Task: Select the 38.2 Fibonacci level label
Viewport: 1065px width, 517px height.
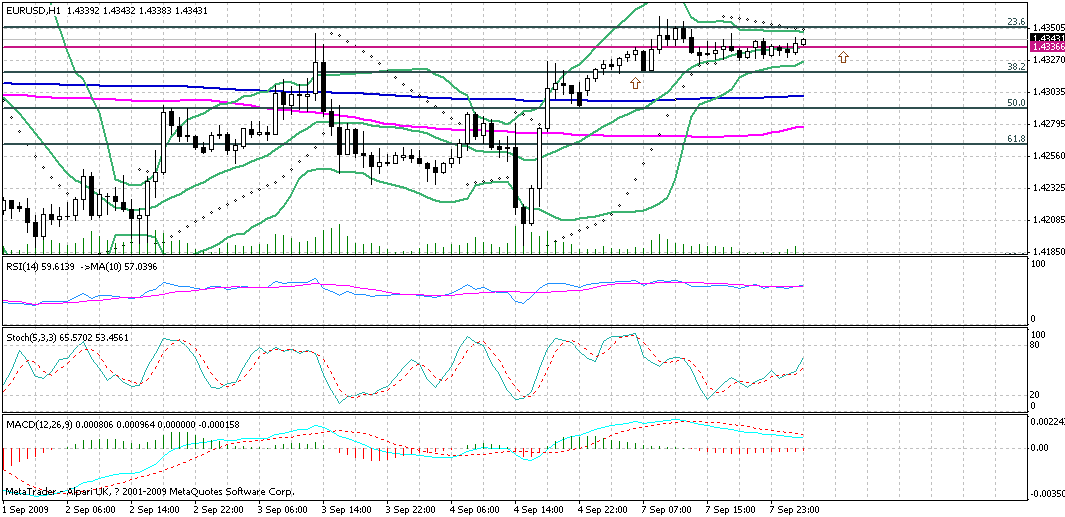Action: click(1016, 67)
